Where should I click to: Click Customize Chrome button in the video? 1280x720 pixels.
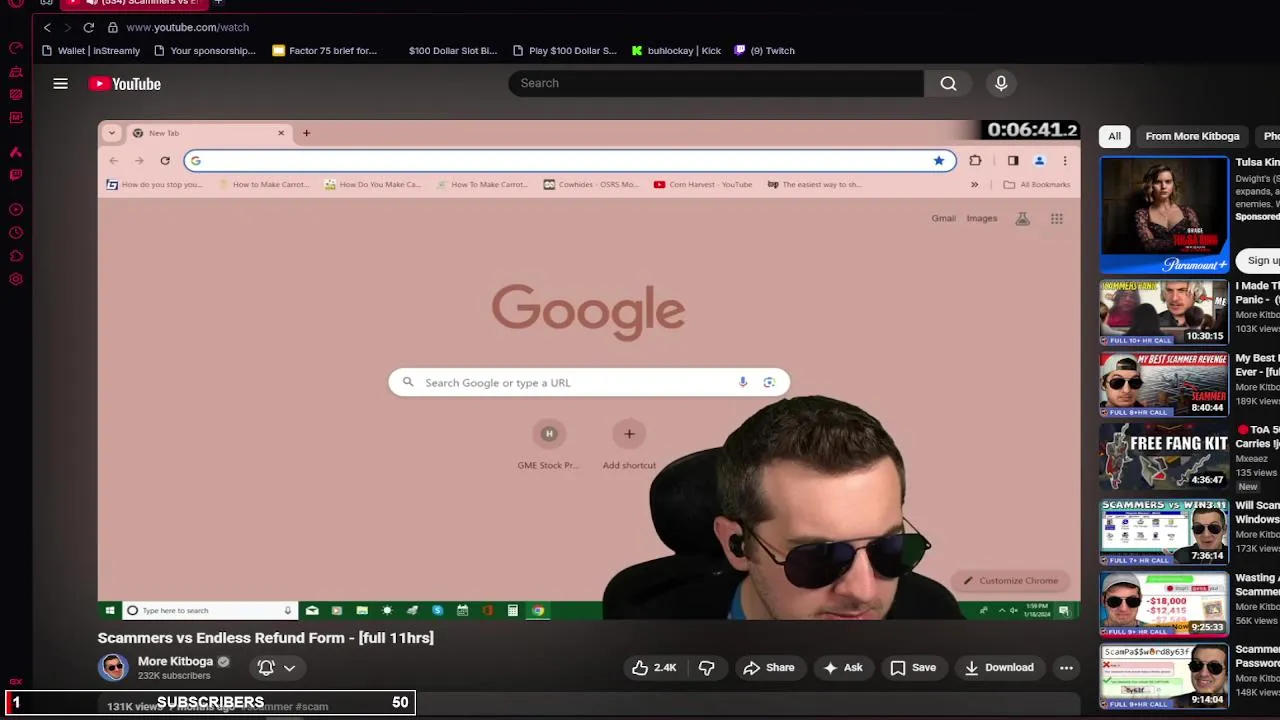pyautogui.click(x=1010, y=580)
